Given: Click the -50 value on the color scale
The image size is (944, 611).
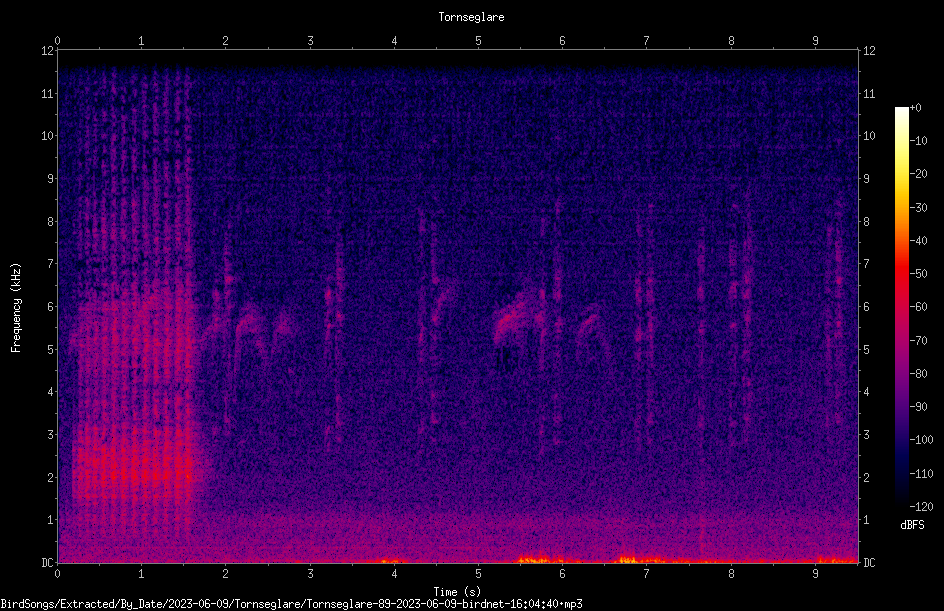Looking at the screenshot, I should [918, 274].
